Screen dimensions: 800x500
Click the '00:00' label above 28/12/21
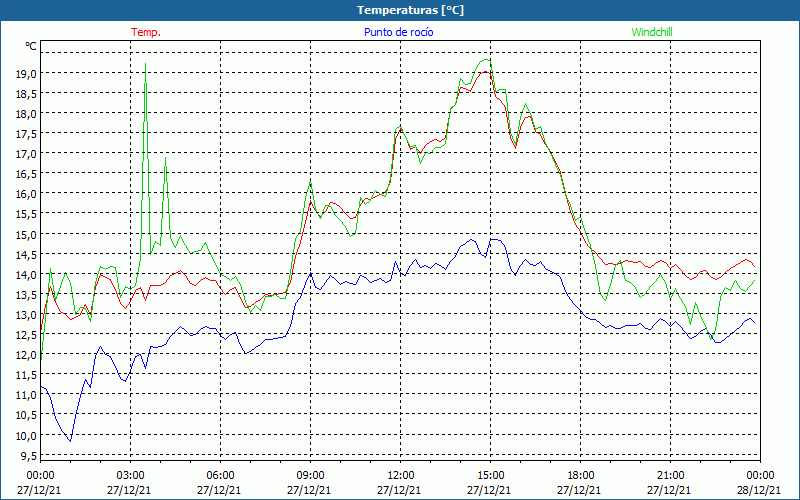[760, 476]
